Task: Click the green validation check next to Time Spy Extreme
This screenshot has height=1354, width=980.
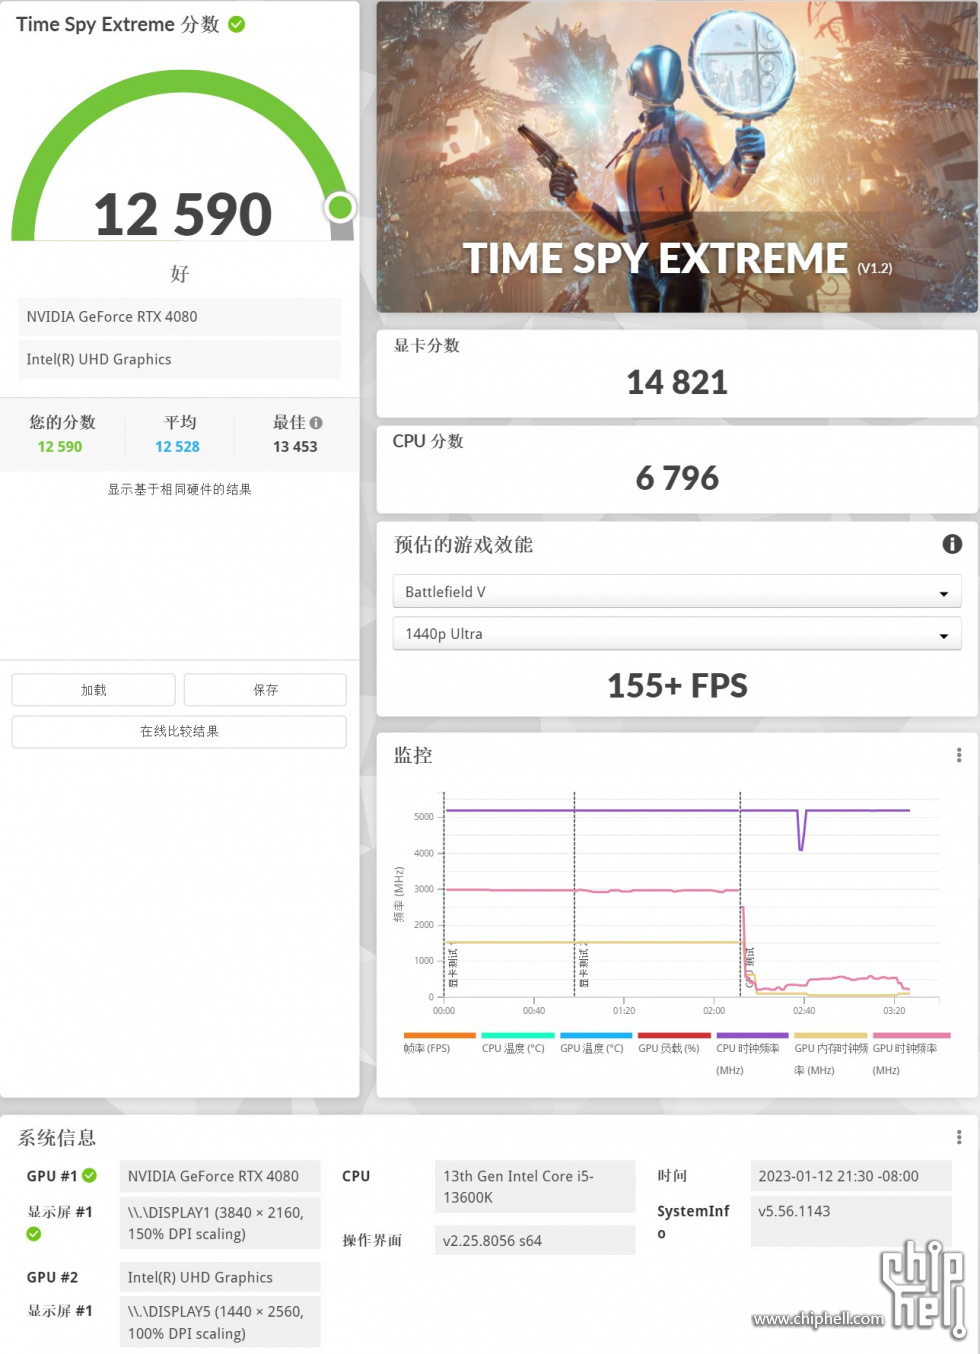Action: click(x=237, y=24)
